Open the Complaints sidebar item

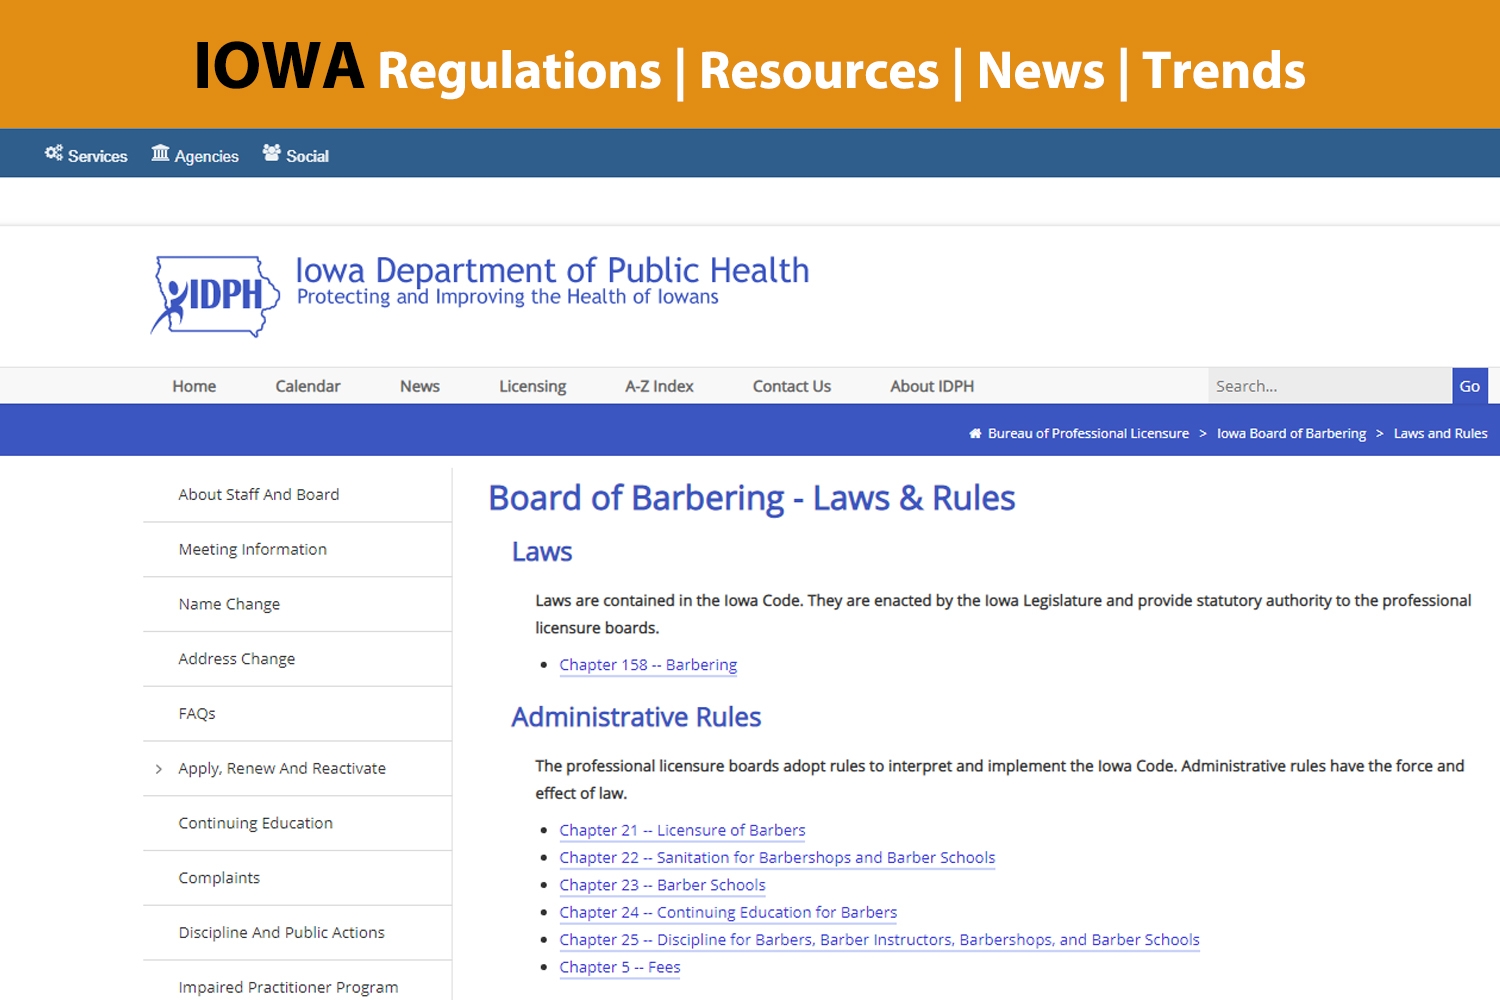coord(219,878)
